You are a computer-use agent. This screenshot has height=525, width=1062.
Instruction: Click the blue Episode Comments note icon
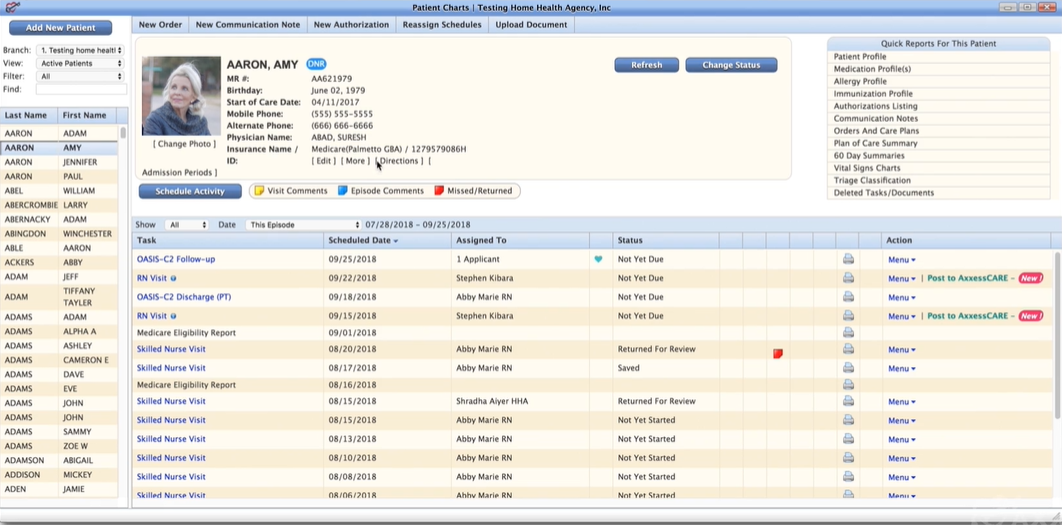[x=342, y=191]
